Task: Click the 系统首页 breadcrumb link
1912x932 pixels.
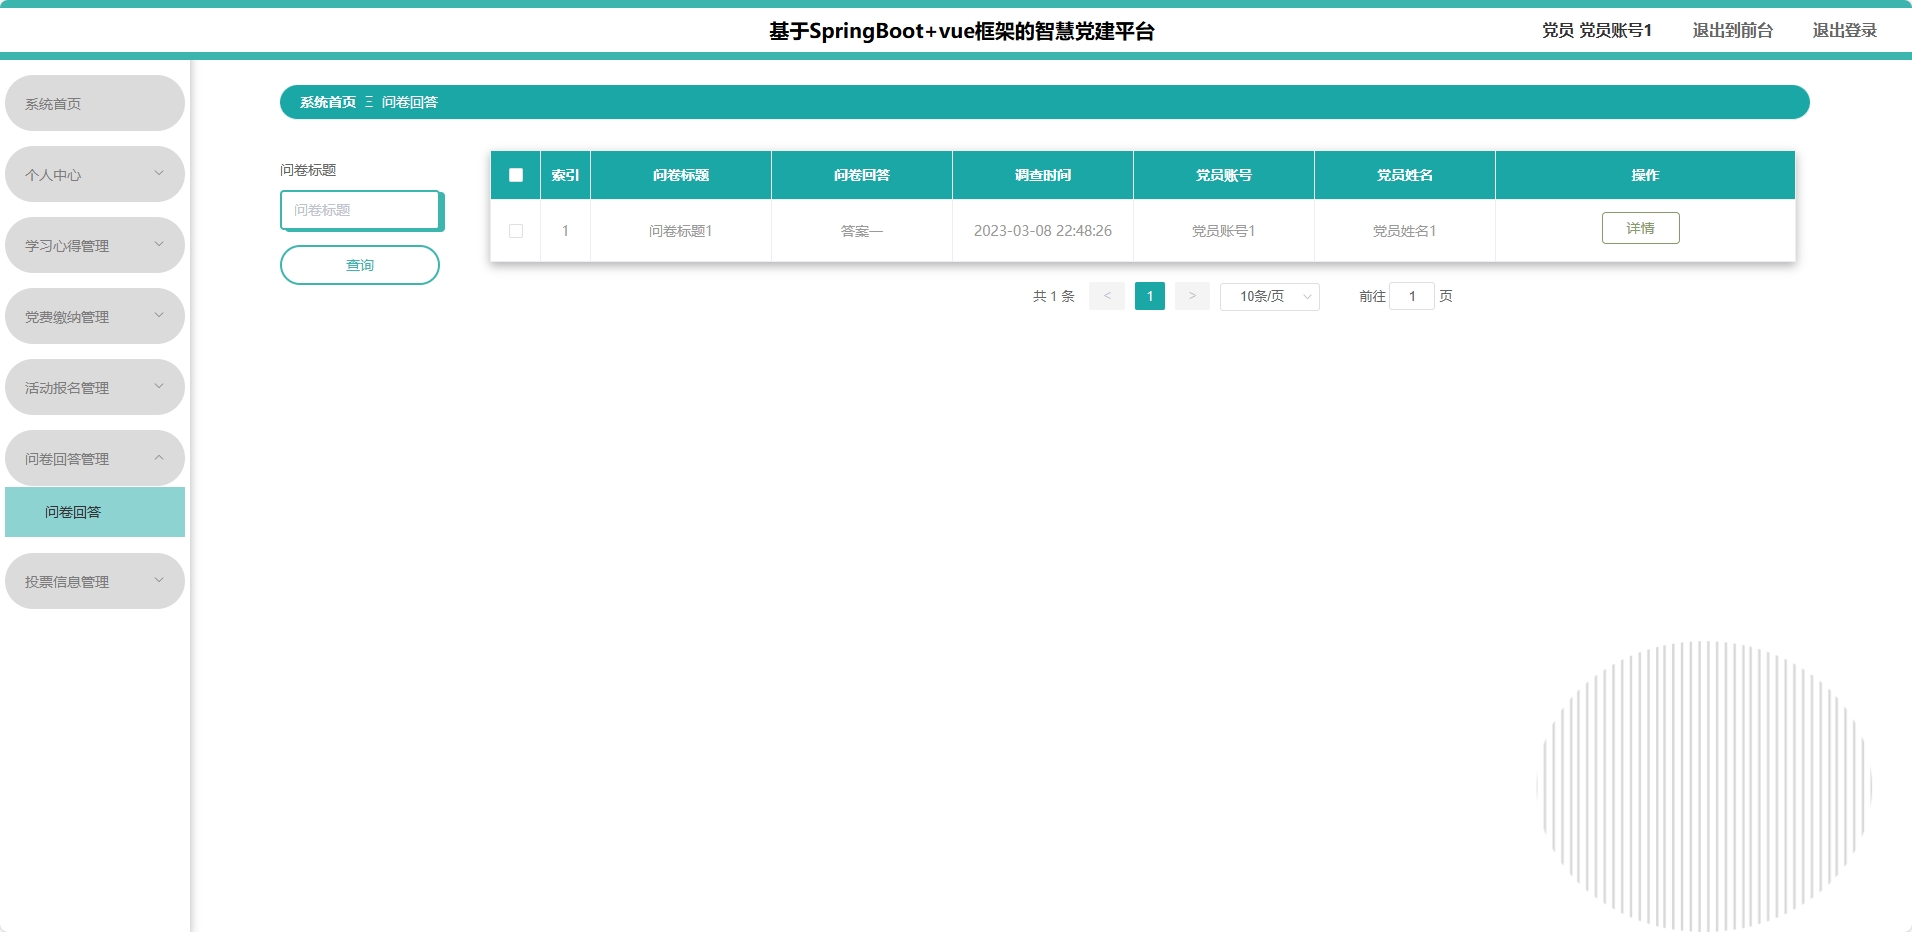Action: [x=328, y=102]
